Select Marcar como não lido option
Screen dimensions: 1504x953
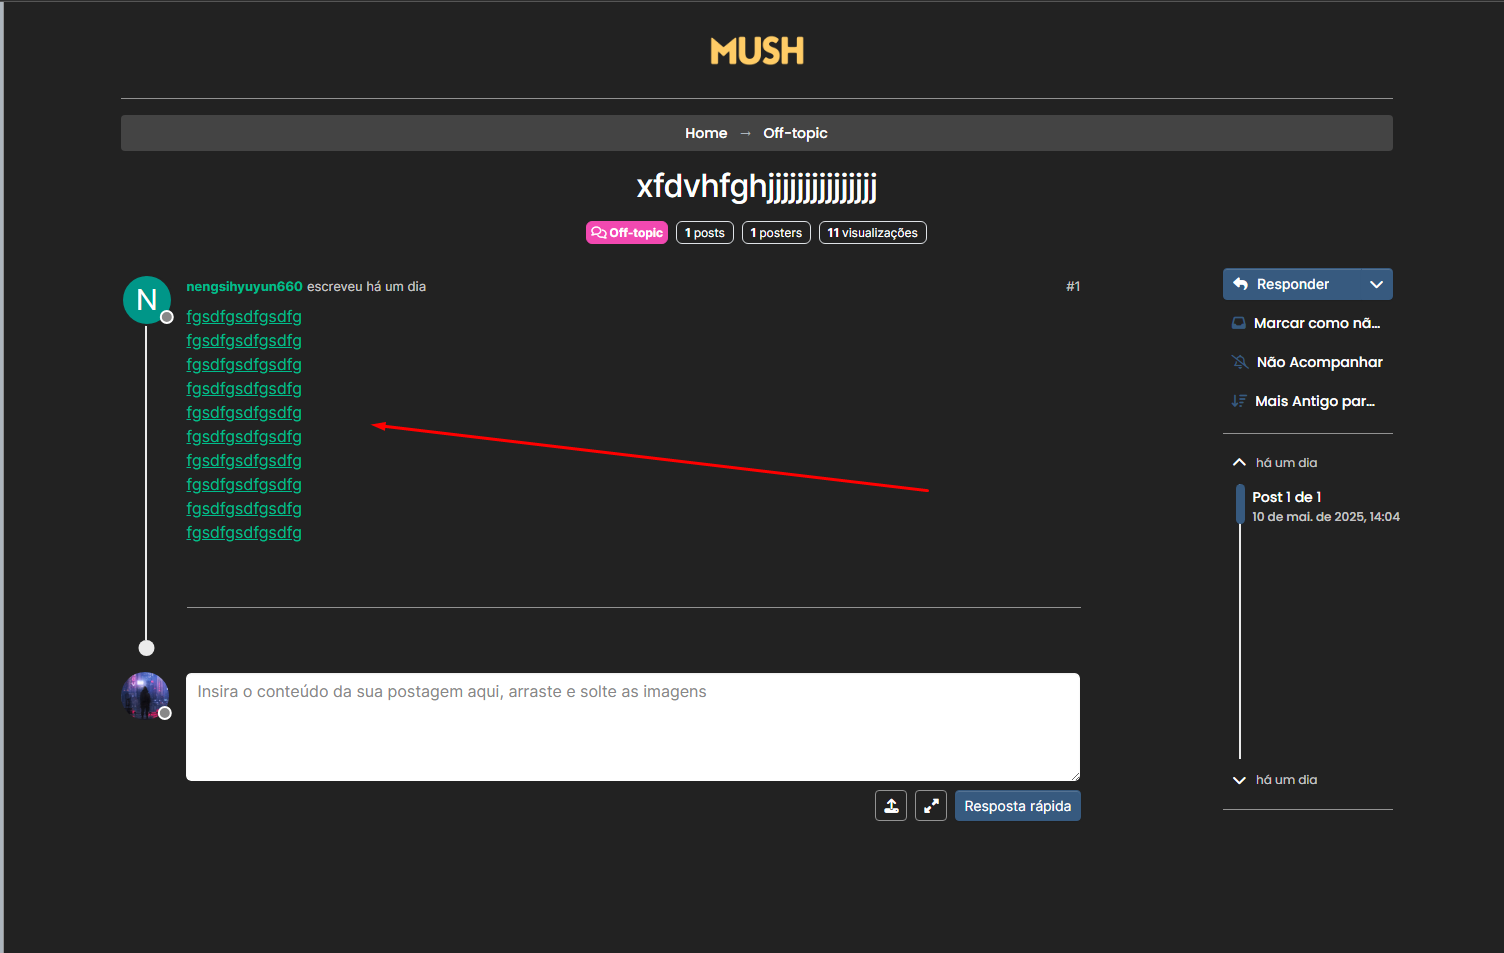click(1308, 323)
